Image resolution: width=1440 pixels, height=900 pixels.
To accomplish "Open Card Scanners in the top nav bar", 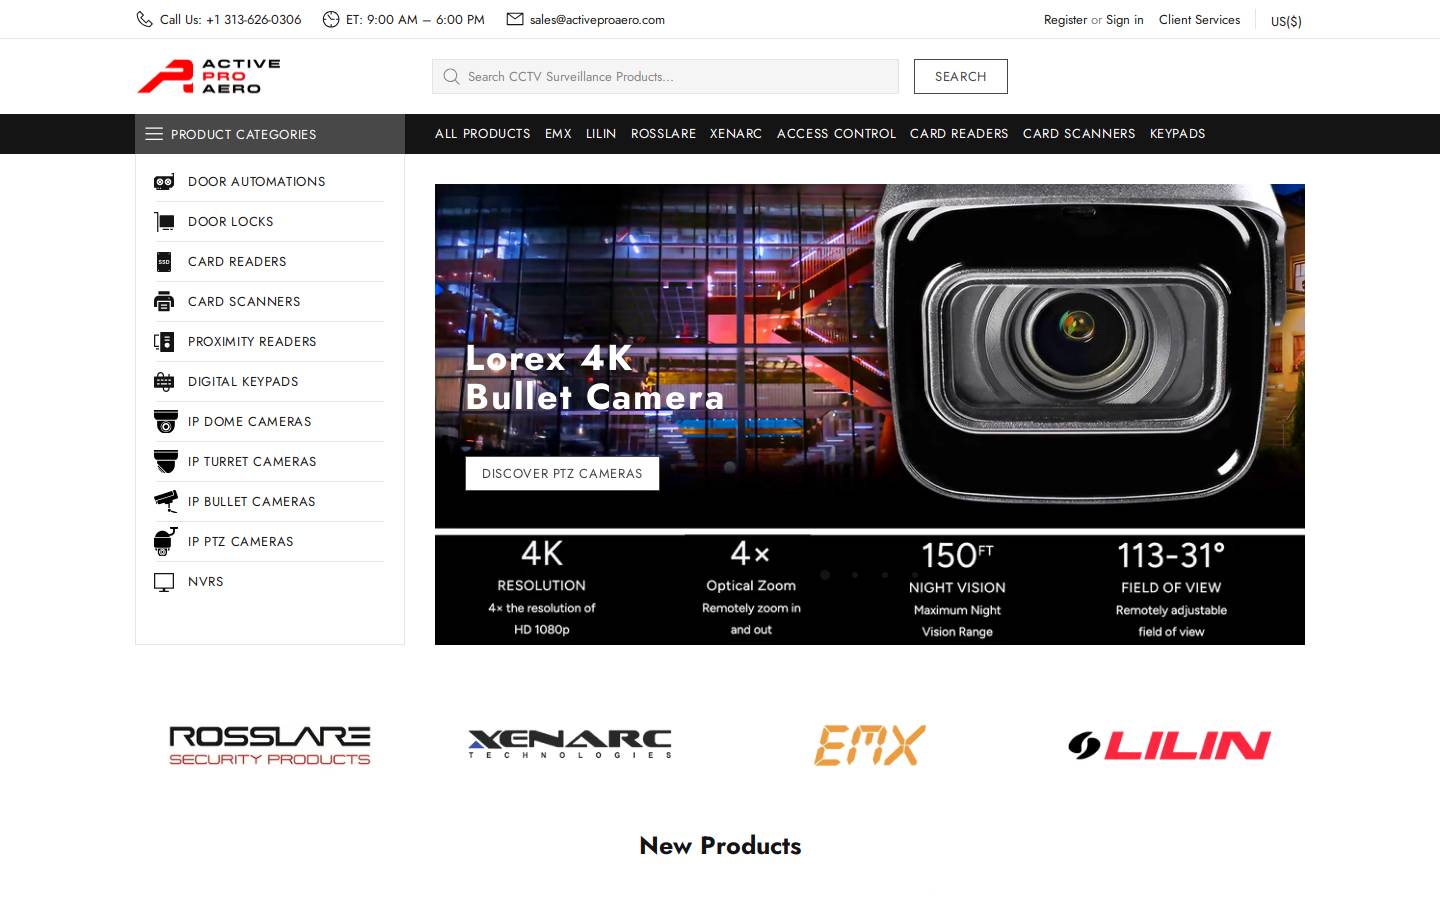I will point(1079,133).
